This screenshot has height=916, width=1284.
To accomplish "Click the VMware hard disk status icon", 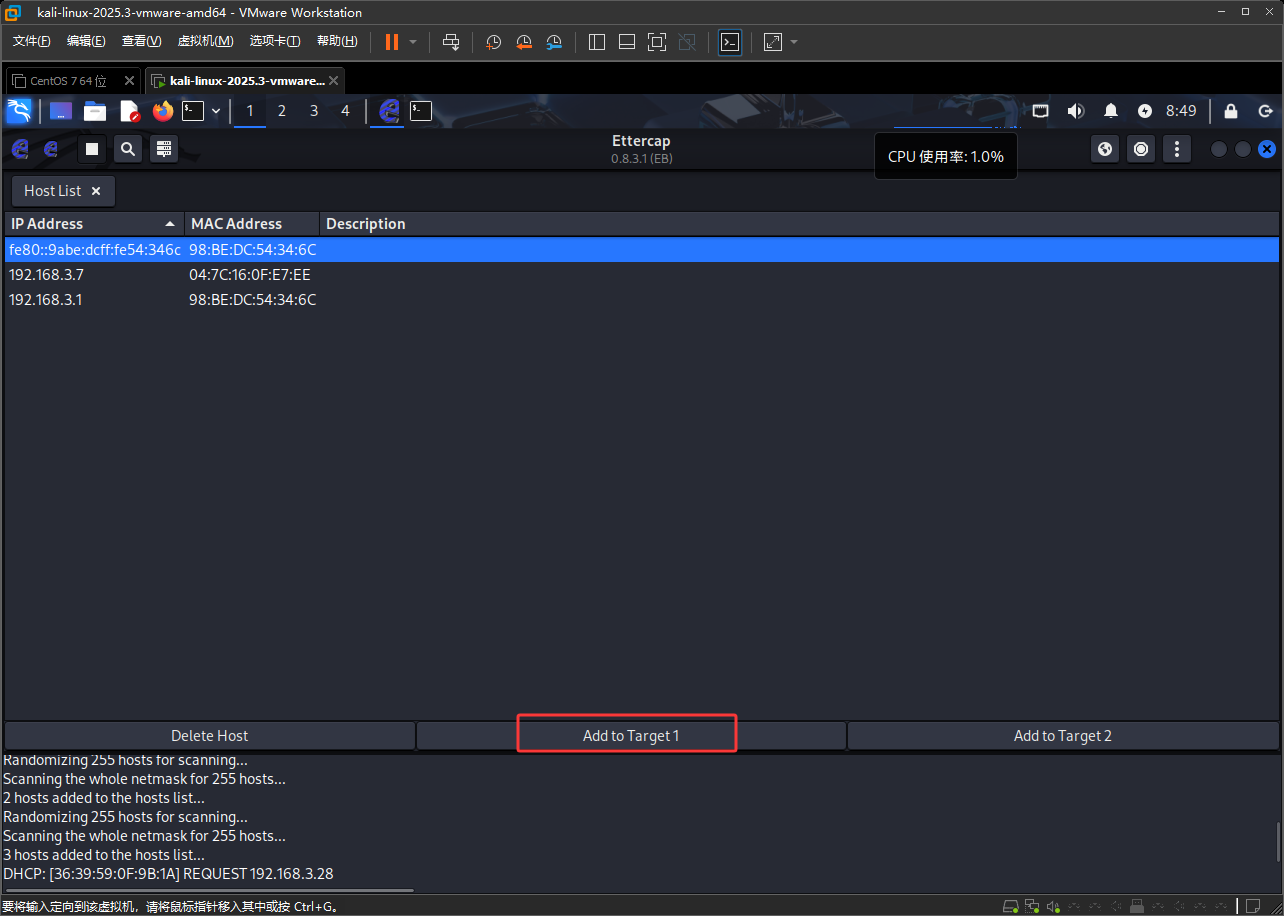I will point(1011,906).
